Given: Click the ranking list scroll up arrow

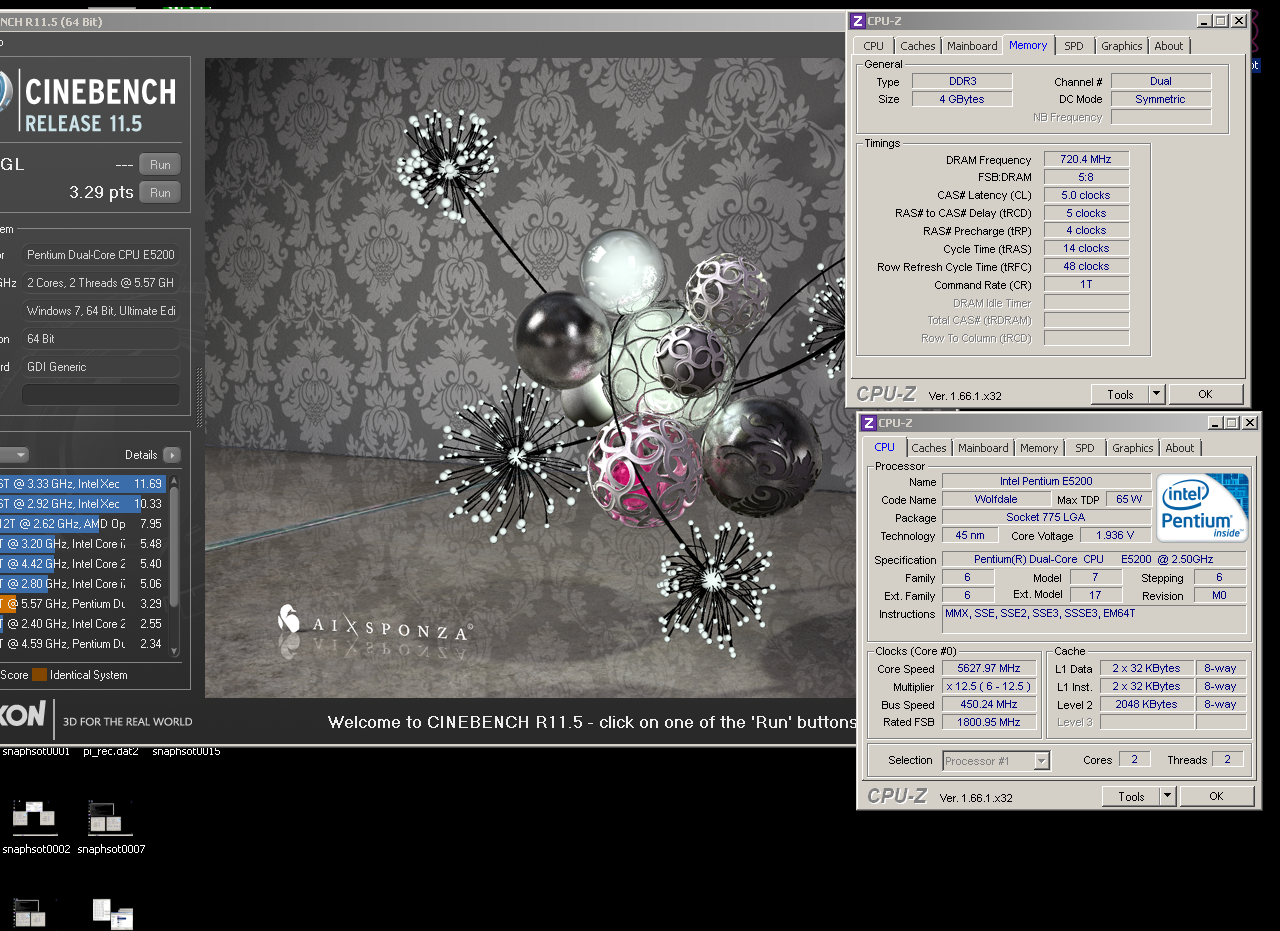Looking at the screenshot, I should pyautogui.click(x=174, y=480).
